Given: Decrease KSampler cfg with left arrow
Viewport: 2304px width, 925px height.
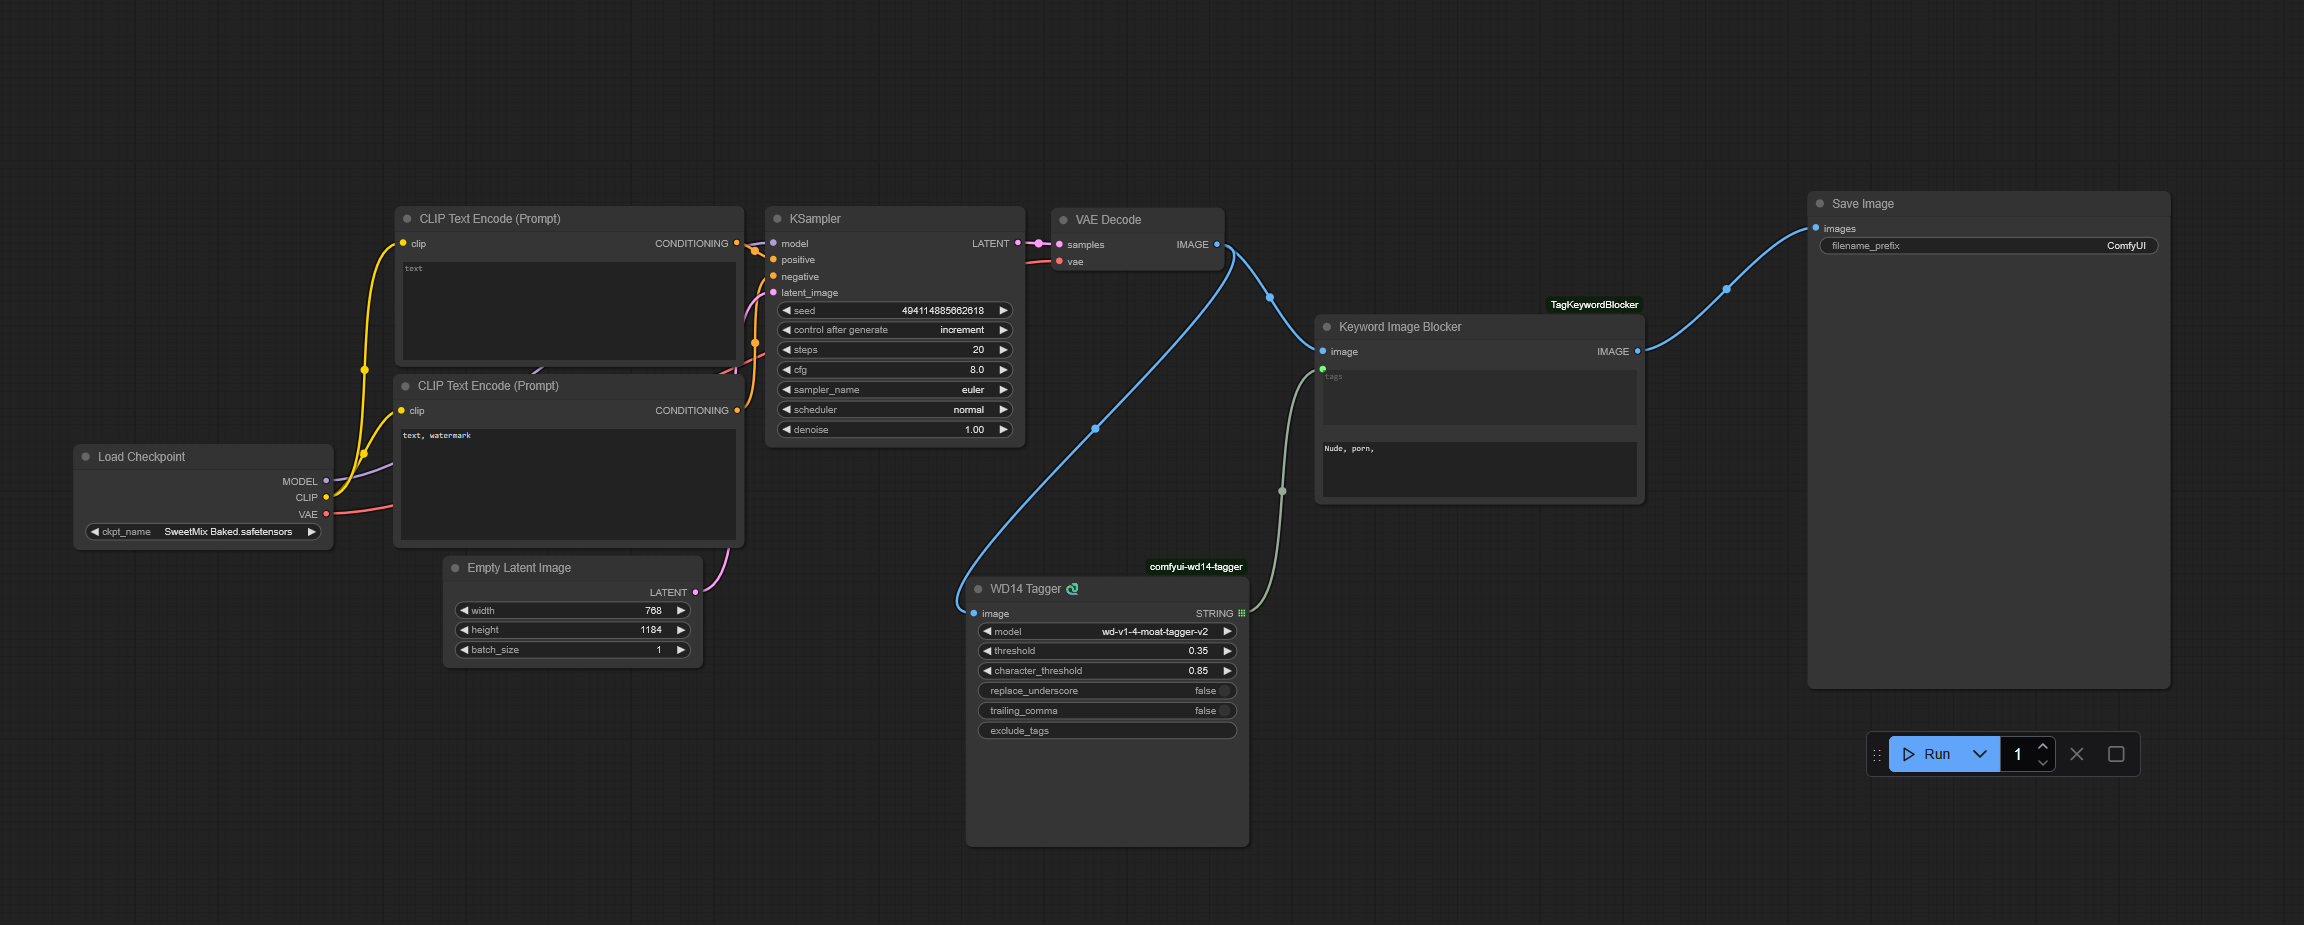Looking at the screenshot, I should (786, 370).
